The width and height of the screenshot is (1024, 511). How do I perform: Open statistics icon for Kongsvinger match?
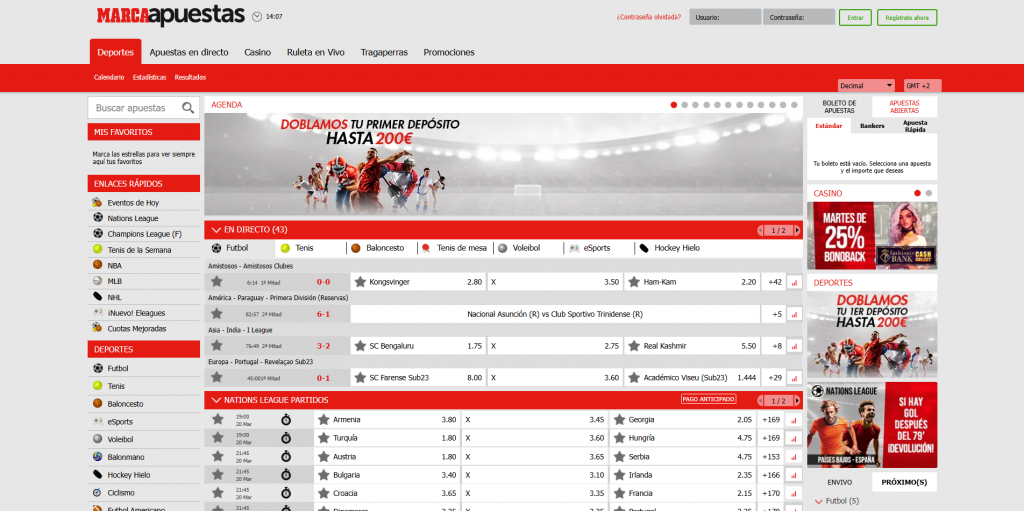(x=794, y=282)
